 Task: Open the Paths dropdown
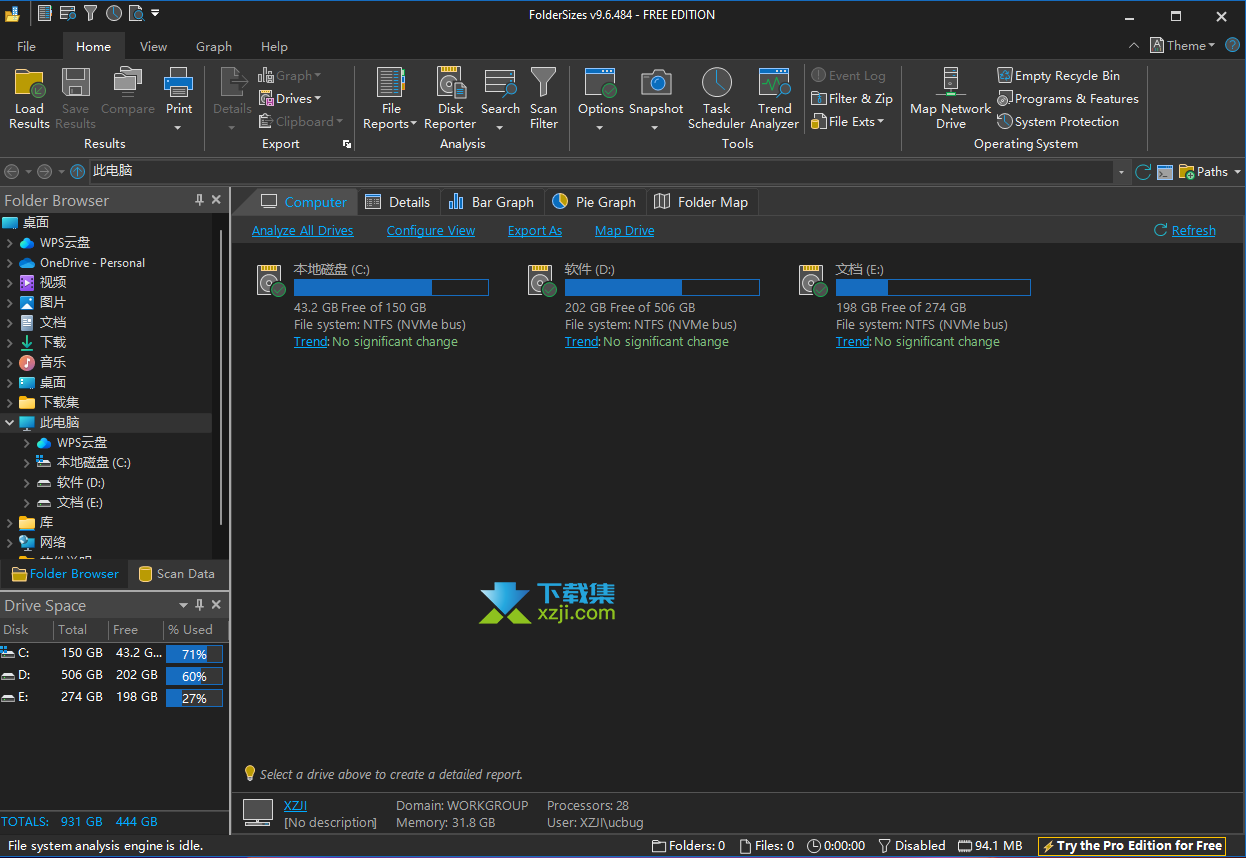click(1210, 172)
